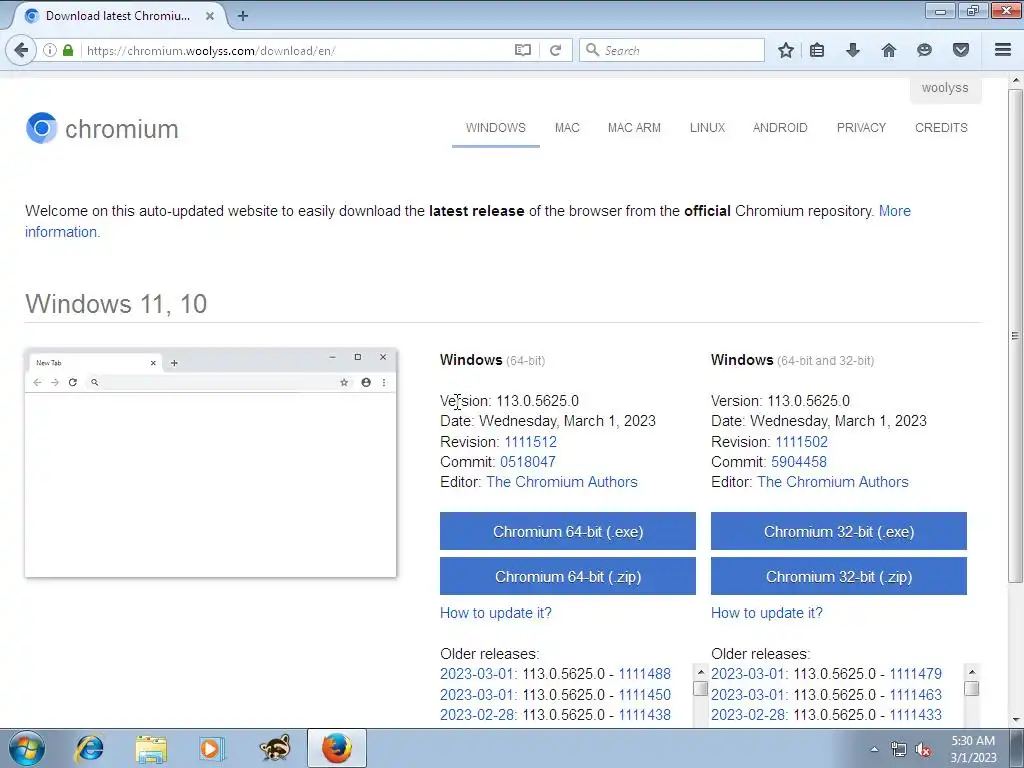Open older release 1111433
The height and width of the screenshot is (768, 1024).
point(916,715)
